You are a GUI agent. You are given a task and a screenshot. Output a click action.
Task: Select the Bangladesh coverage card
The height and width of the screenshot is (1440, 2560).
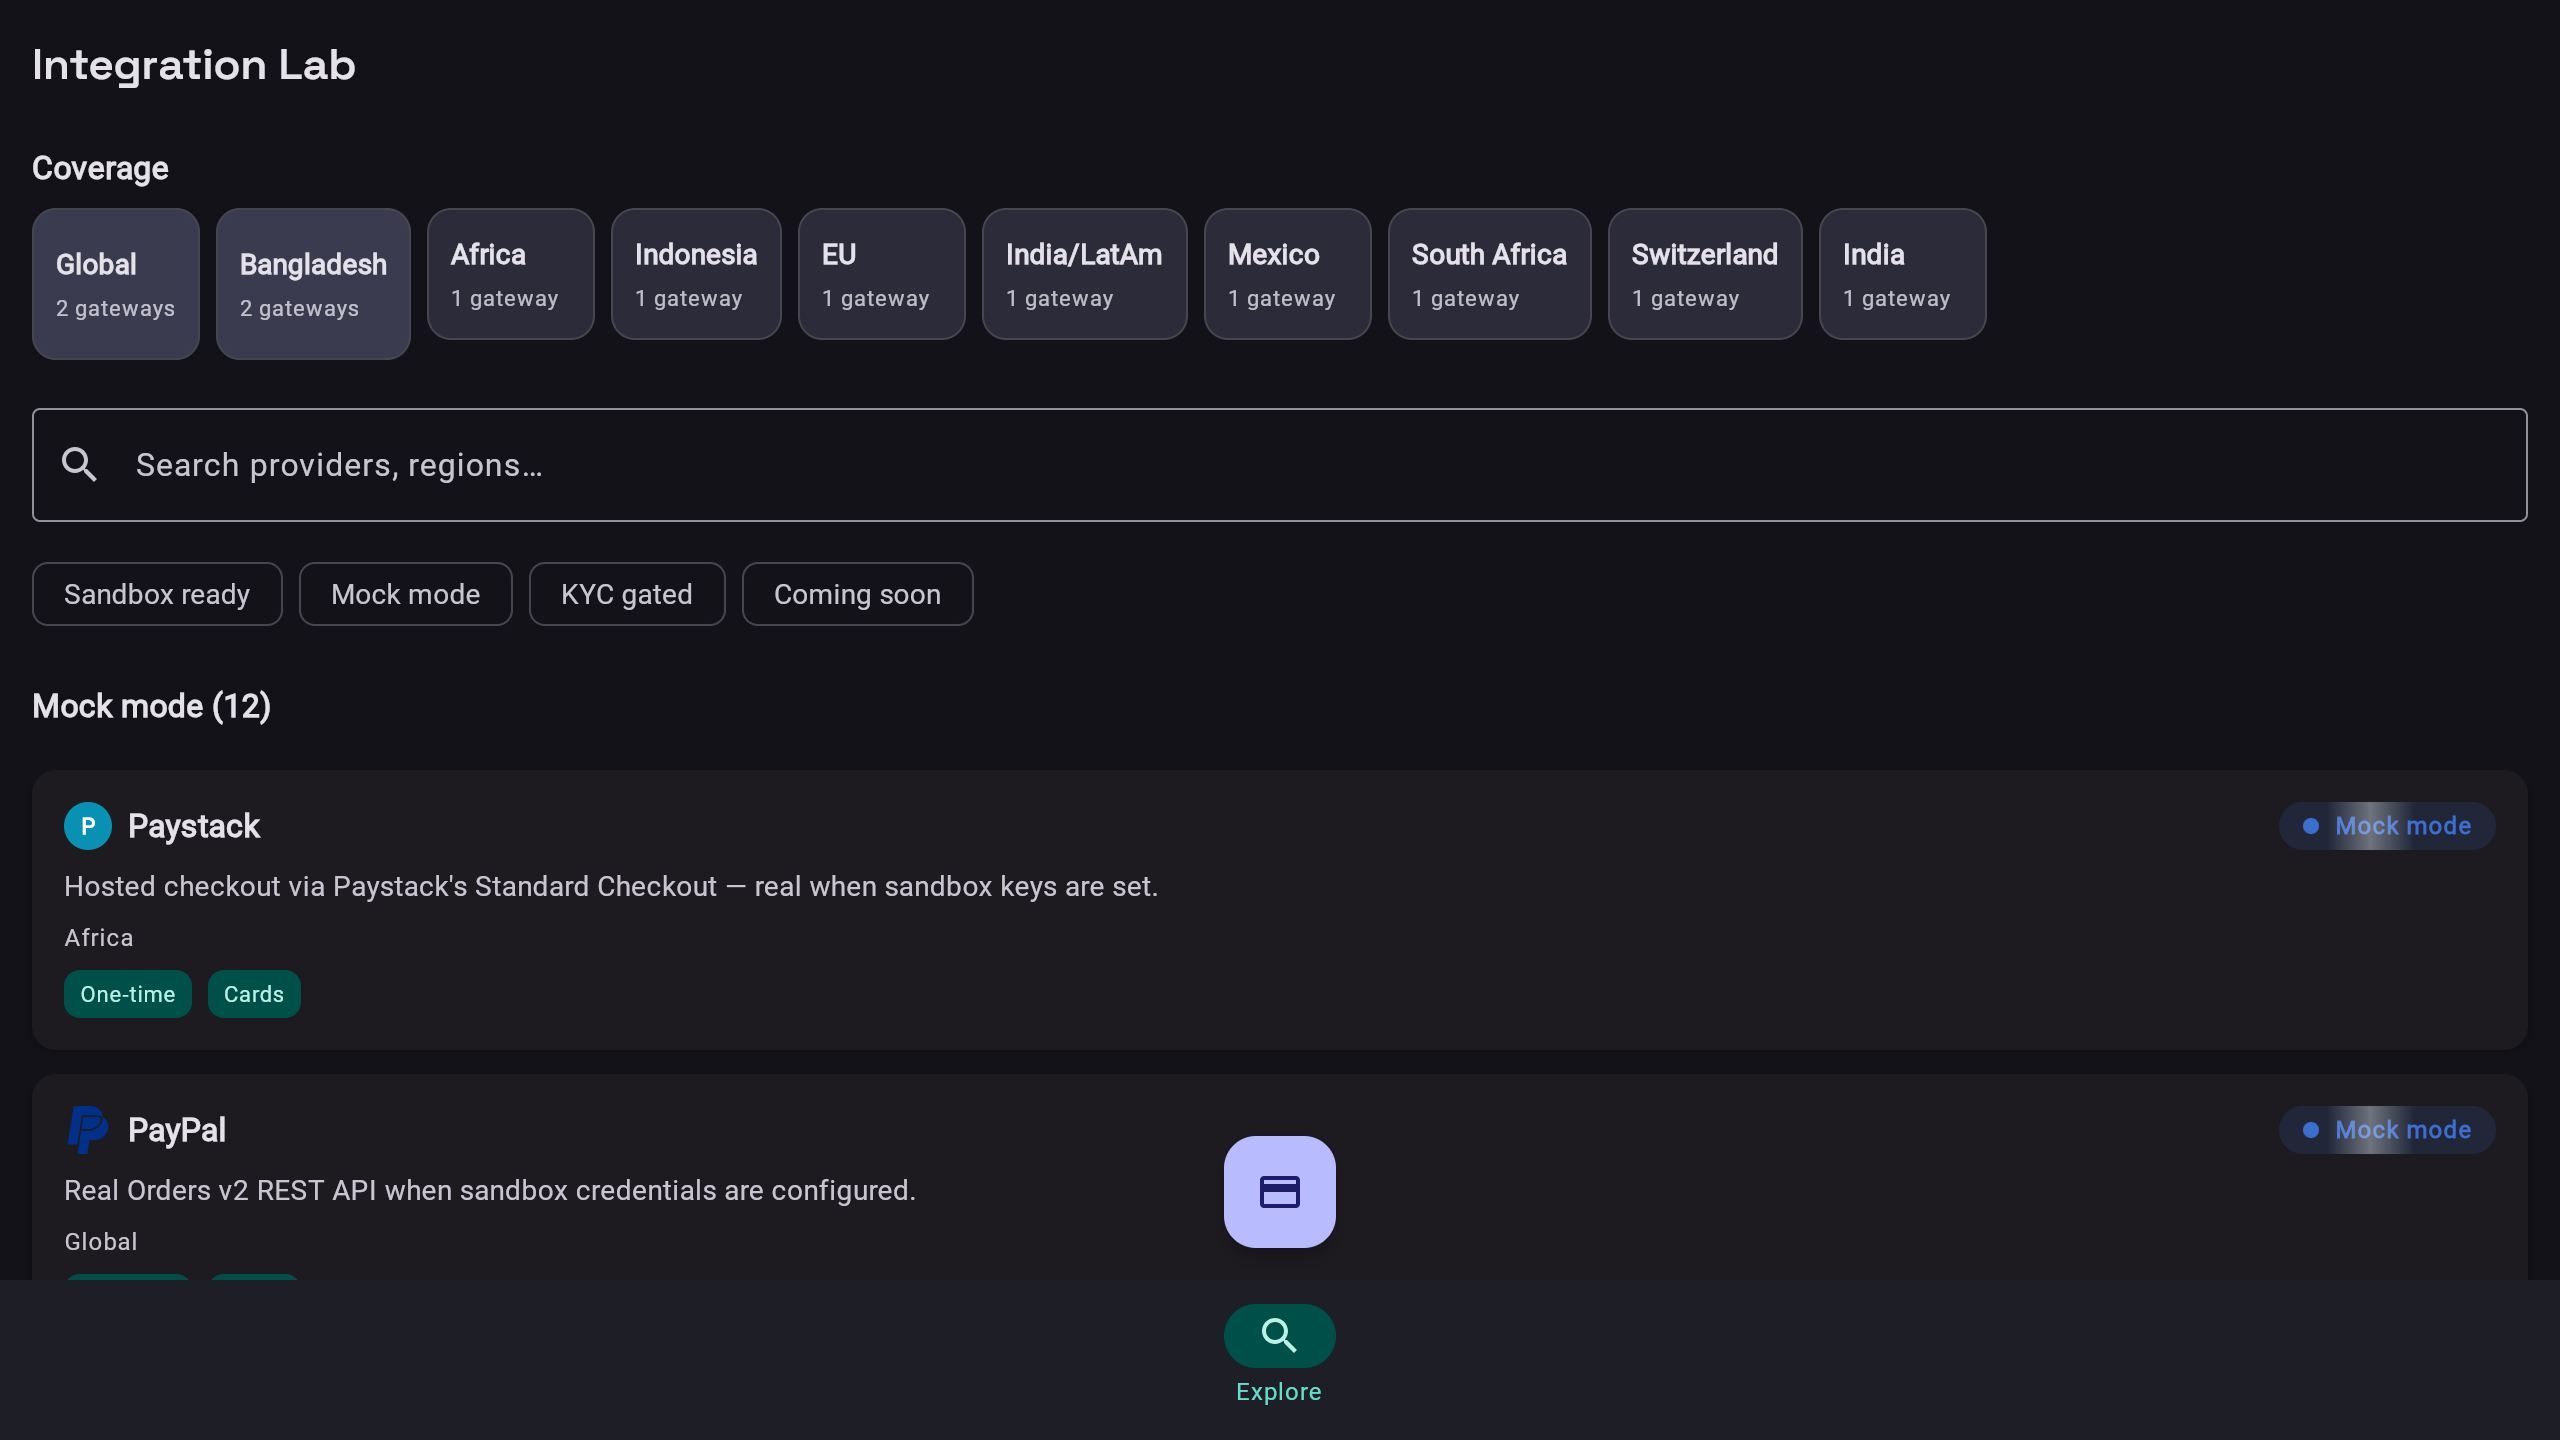(313, 284)
